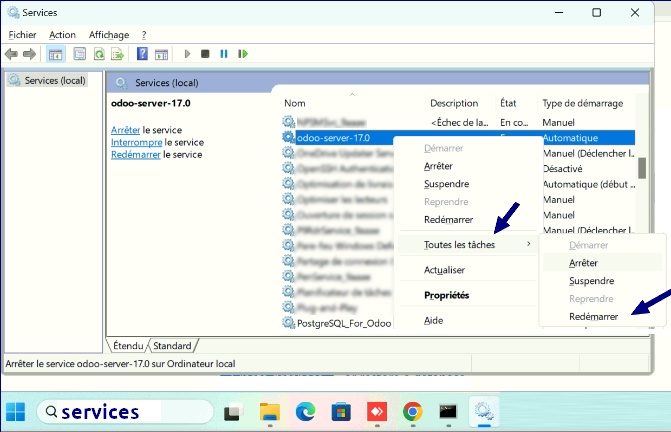Click the gear icon of odoo-server-17.0 row
Viewport: 671px width, 432px height.
coord(288,137)
